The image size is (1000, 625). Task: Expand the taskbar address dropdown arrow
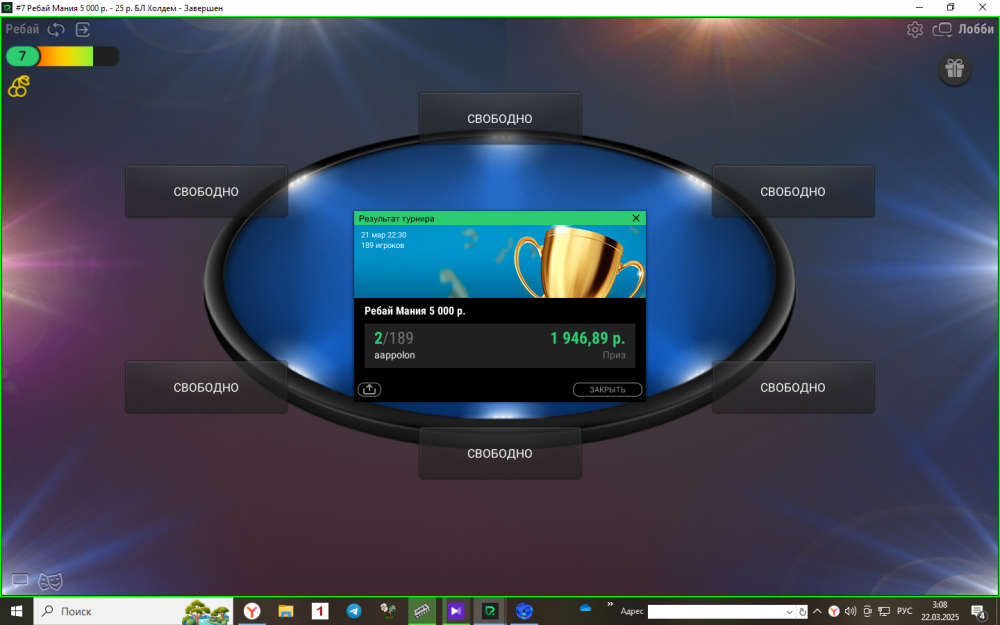(790, 611)
